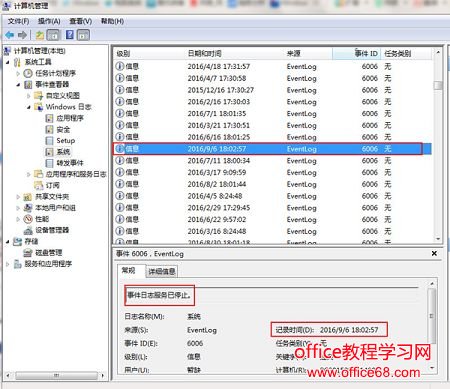Image resolution: width=450 pixels, height=389 pixels.
Task: Select event row dated 2016/7/11 18:00:34
Action: click(x=273, y=161)
